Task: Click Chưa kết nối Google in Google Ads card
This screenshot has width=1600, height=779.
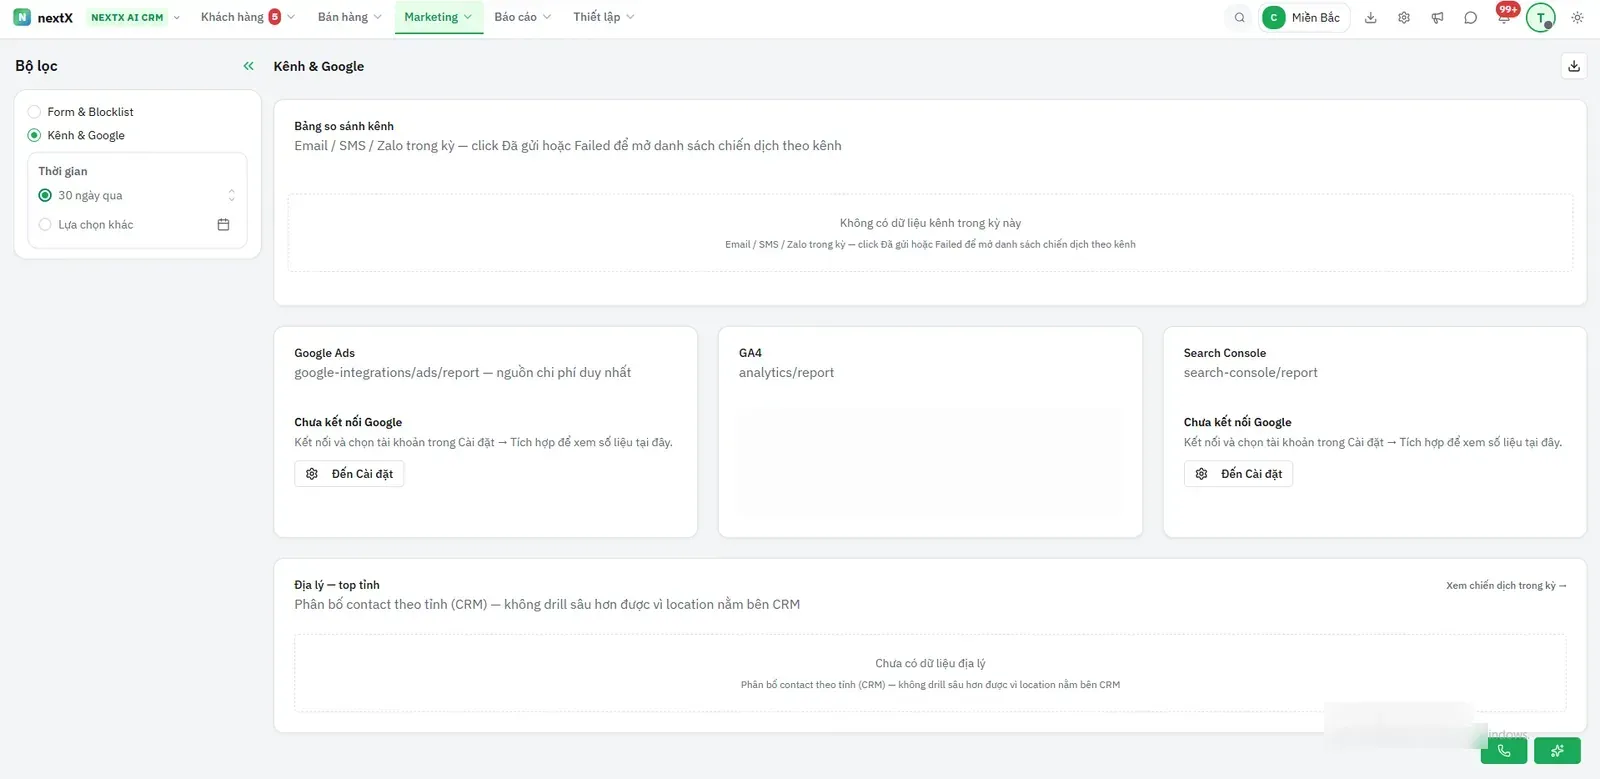Action: 348,422
